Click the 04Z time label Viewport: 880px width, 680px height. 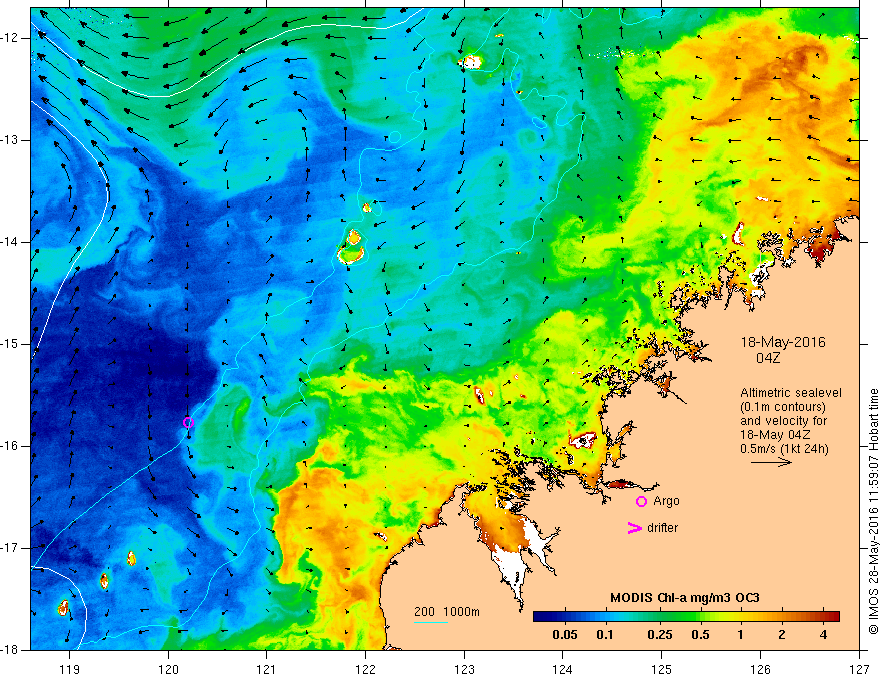pos(768,358)
